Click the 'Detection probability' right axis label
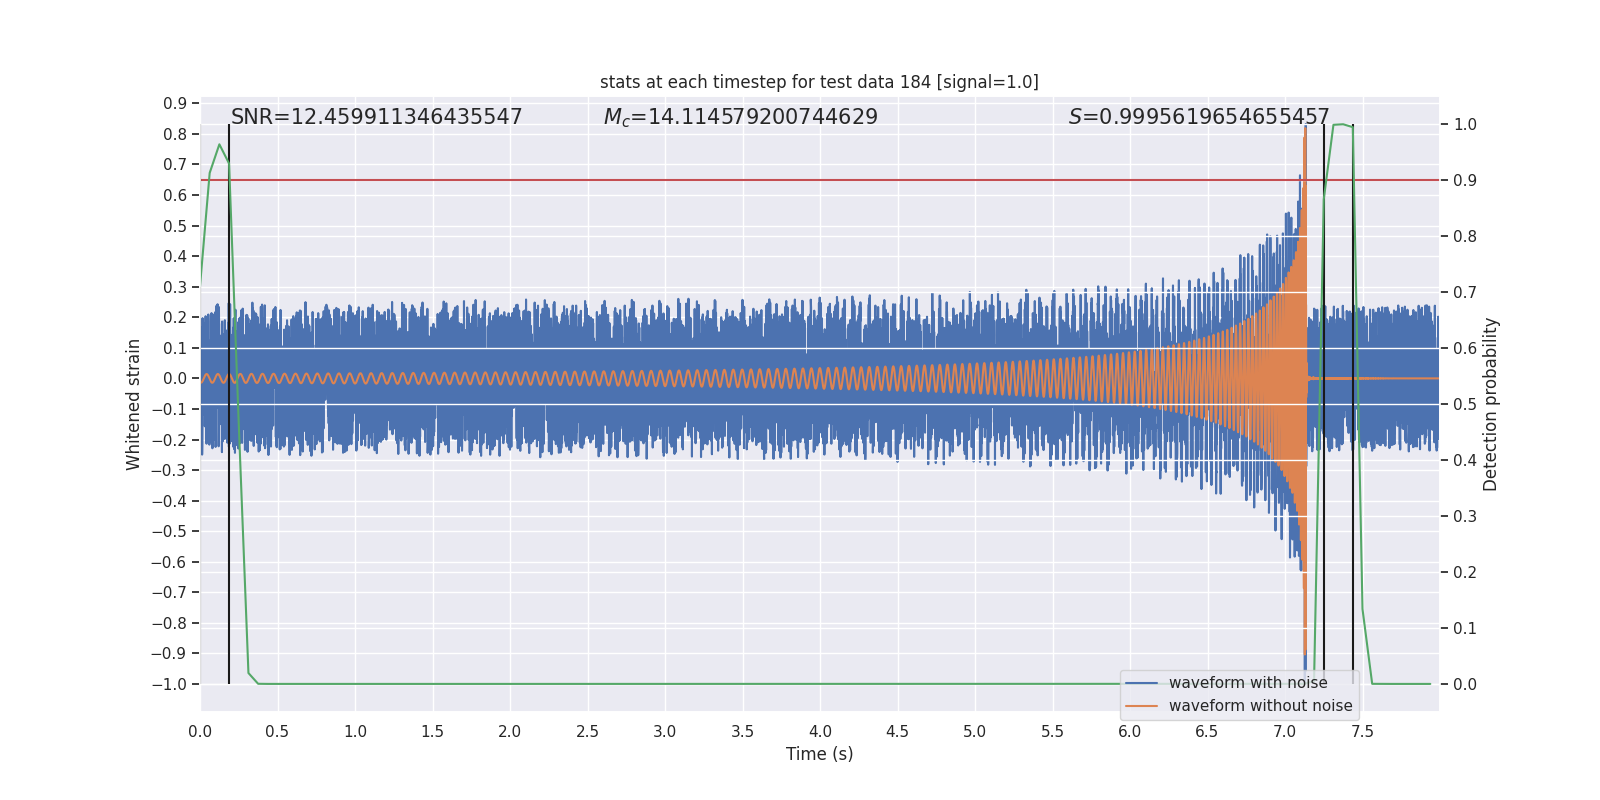 [x=1490, y=404]
